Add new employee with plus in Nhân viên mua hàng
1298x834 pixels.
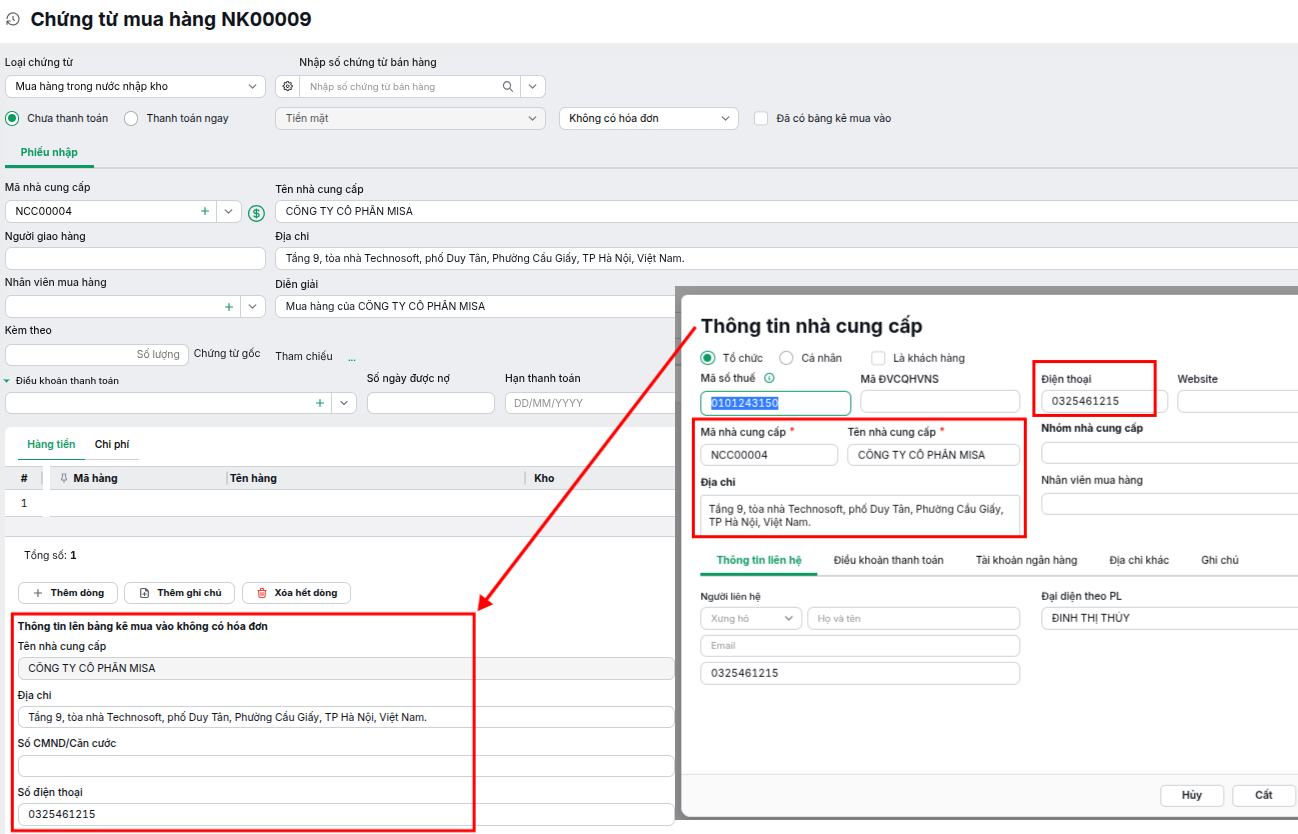coord(229,306)
